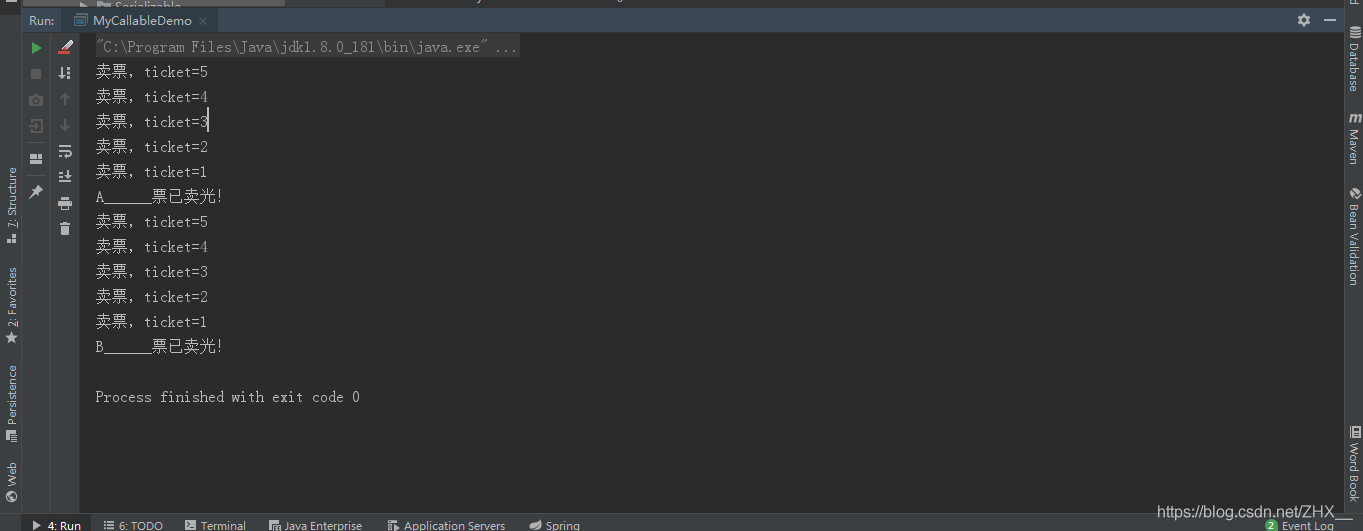This screenshot has height=531, width=1363.
Task: Click the Up arrow stack trace icon
Action: (x=65, y=99)
